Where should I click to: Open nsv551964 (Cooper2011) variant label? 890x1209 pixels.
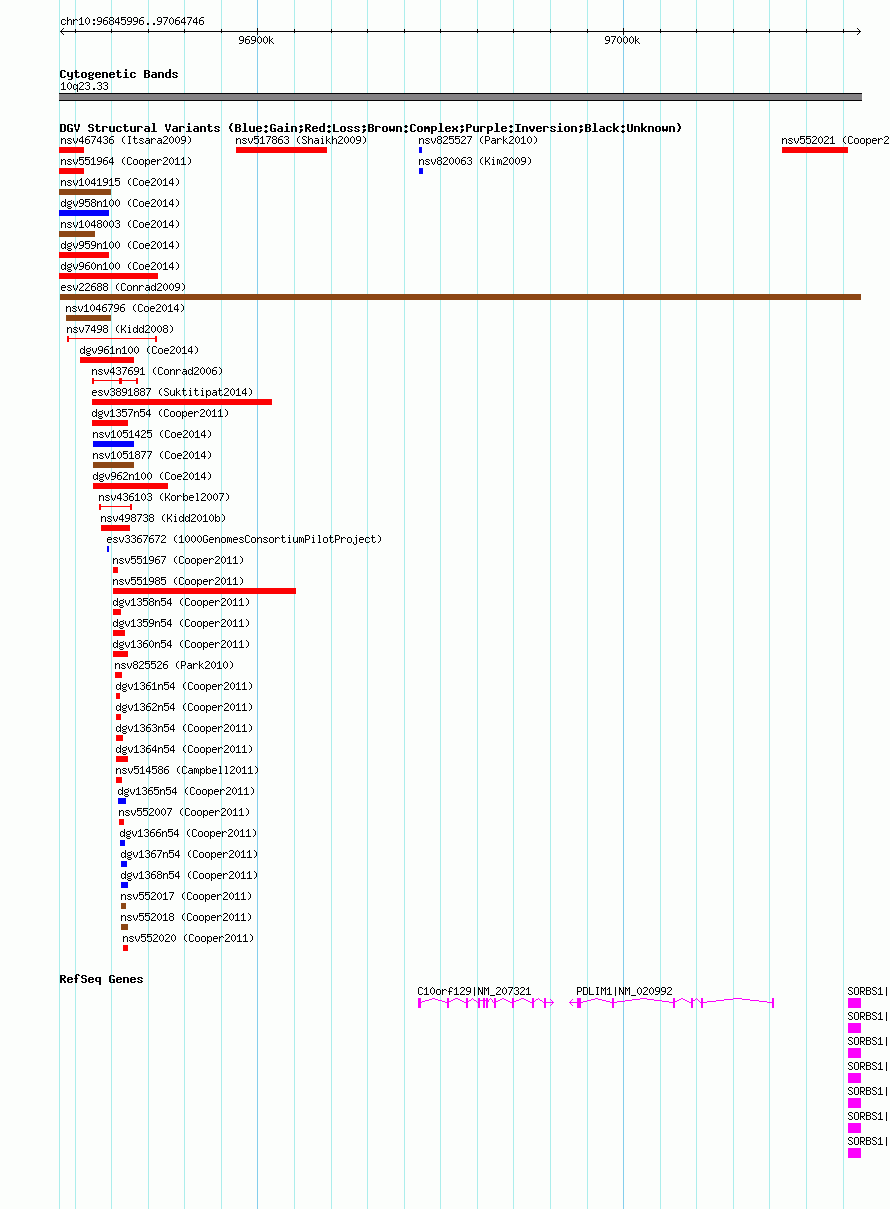[x=126, y=161]
